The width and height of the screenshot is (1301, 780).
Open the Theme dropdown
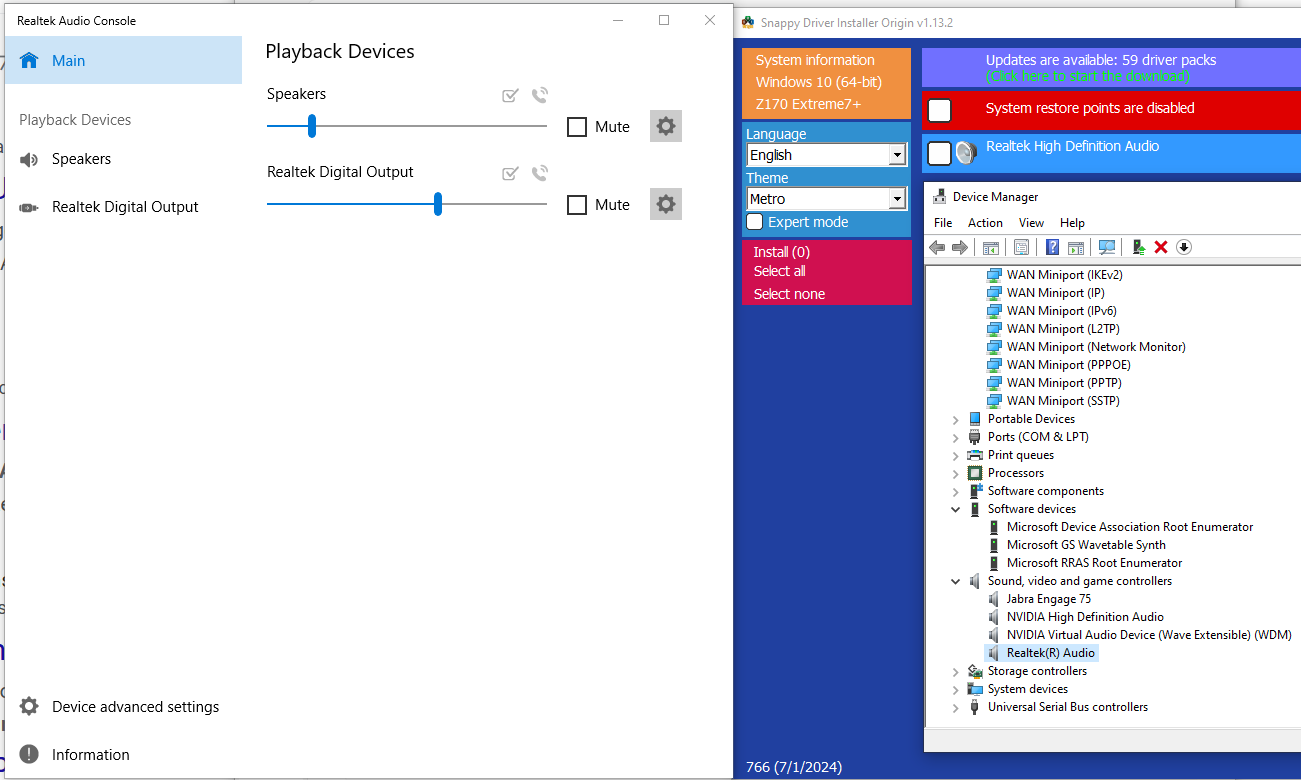click(897, 199)
